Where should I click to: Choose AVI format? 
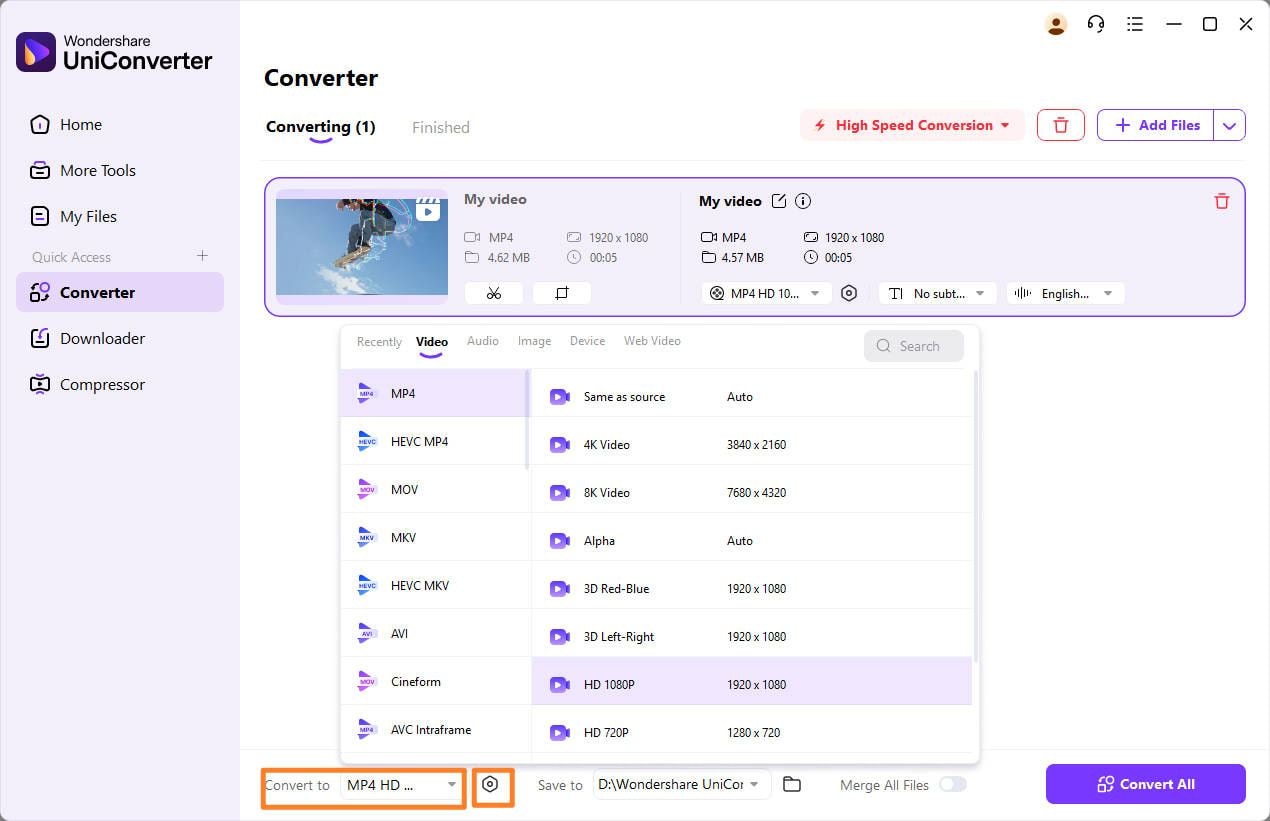click(x=433, y=633)
